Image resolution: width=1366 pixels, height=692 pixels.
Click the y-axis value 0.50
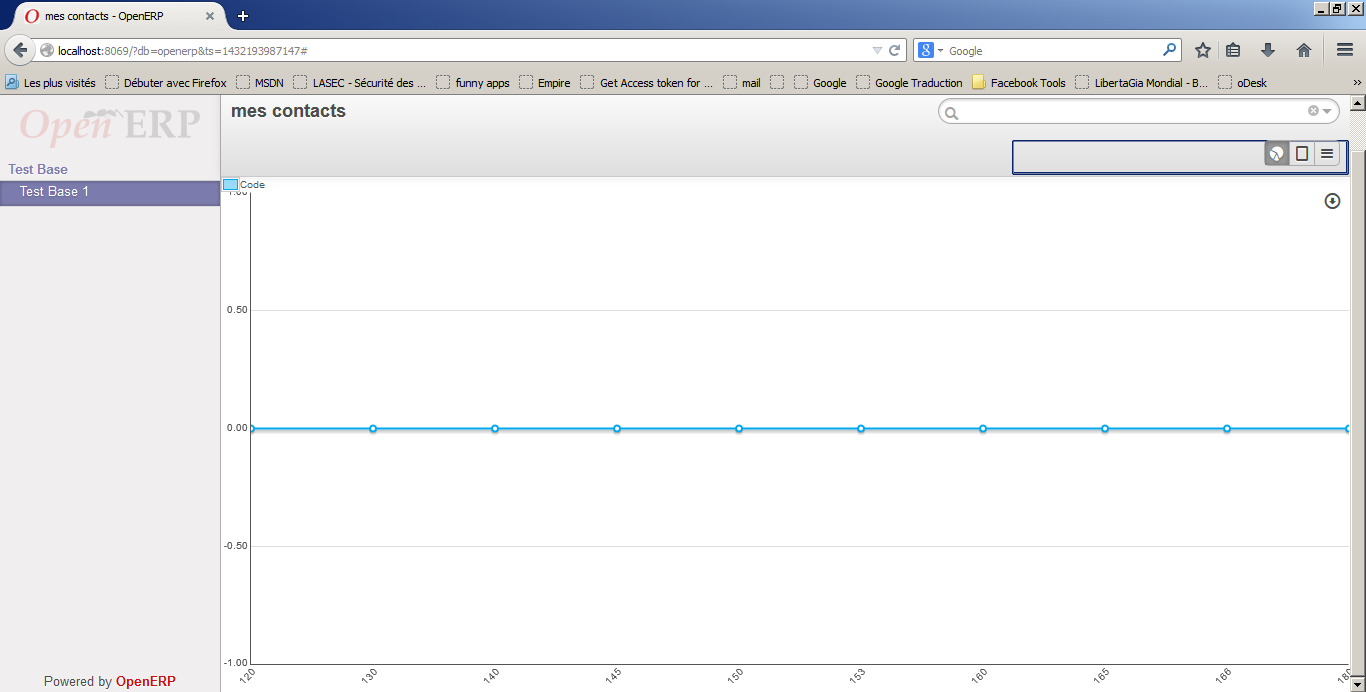(237, 310)
